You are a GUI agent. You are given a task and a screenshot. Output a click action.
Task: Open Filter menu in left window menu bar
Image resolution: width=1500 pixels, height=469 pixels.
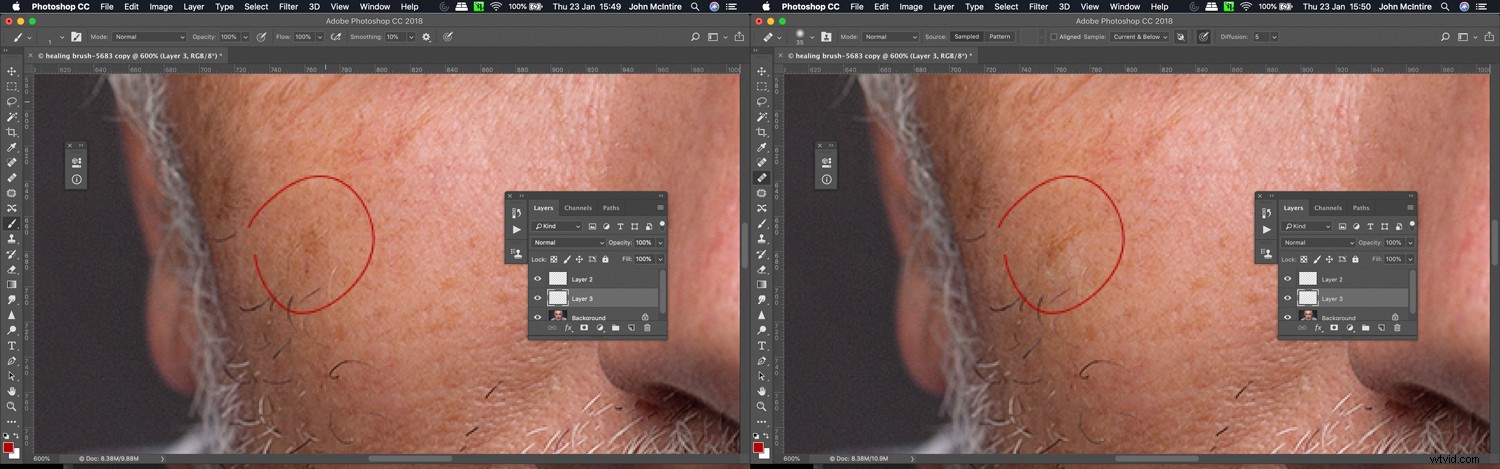pos(288,6)
